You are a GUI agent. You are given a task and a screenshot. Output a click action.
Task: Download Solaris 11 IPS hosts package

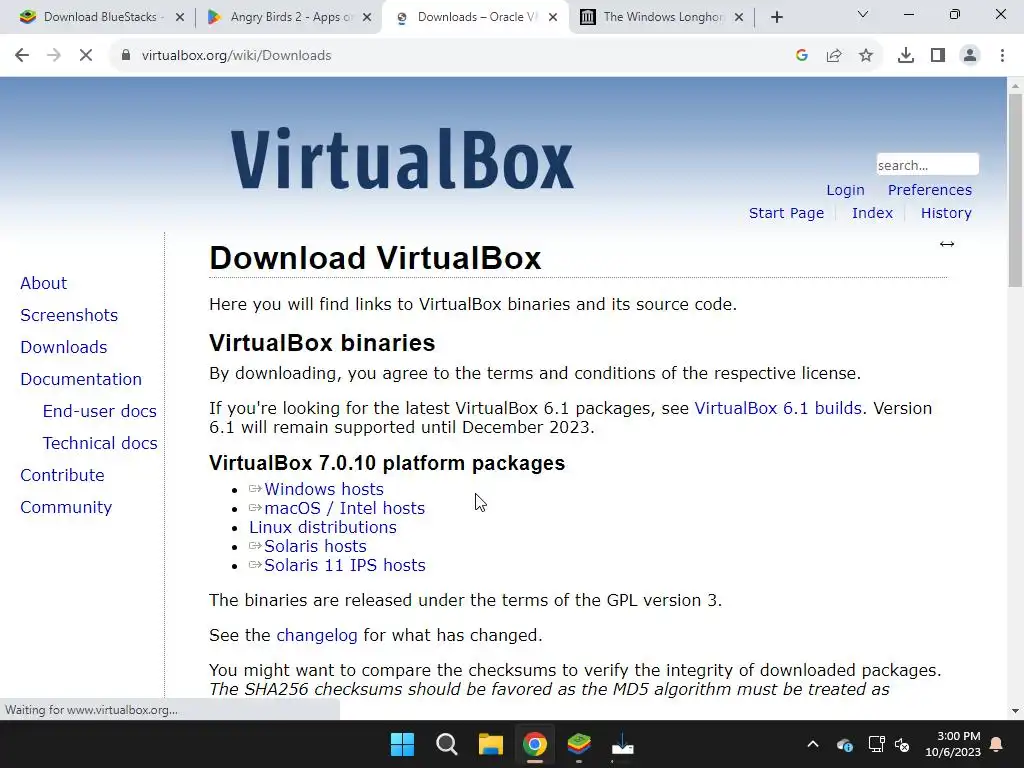344,565
